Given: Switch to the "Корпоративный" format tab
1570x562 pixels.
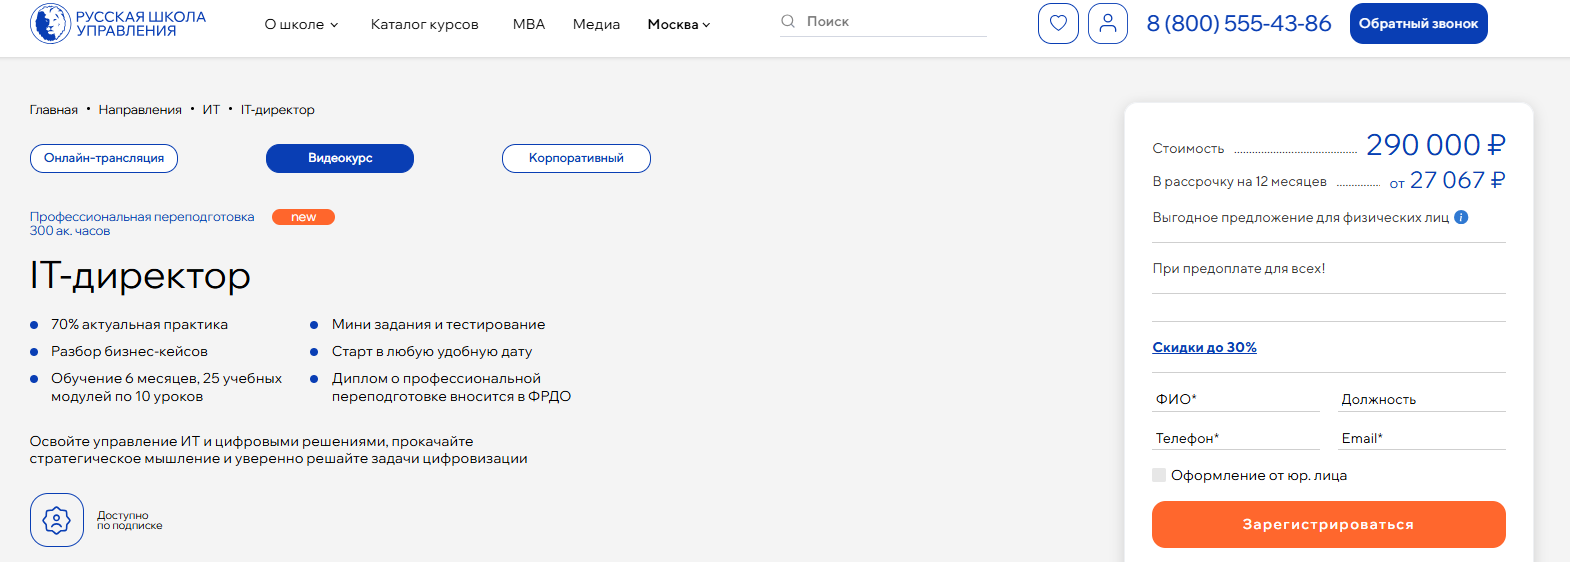Looking at the screenshot, I should click(x=576, y=158).
